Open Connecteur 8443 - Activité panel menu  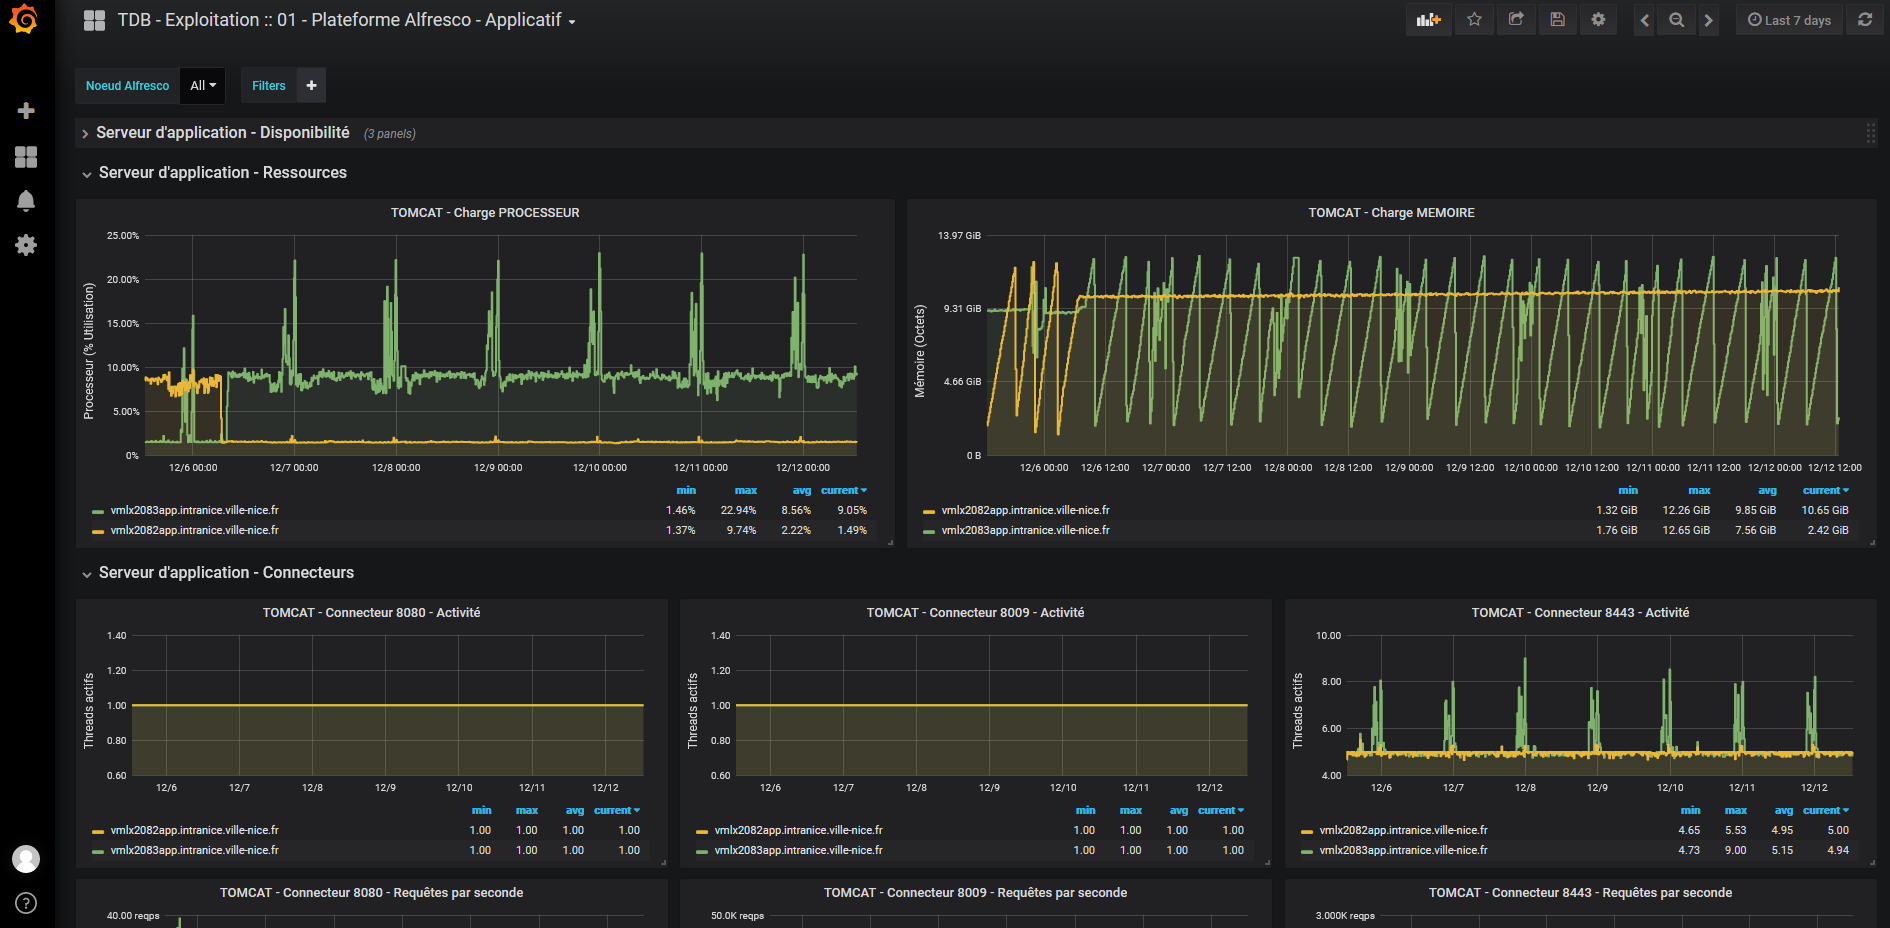tap(1580, 613)
